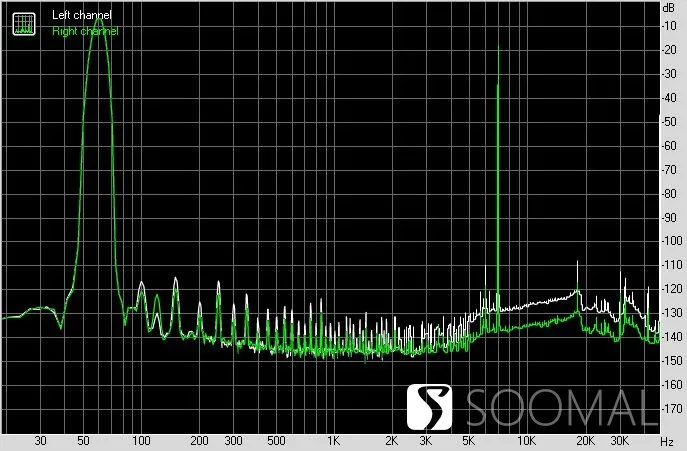This screenshot has height=451, width=687.
Task: Click the '10K' frequency axis label
Action: tap(526, 440)
